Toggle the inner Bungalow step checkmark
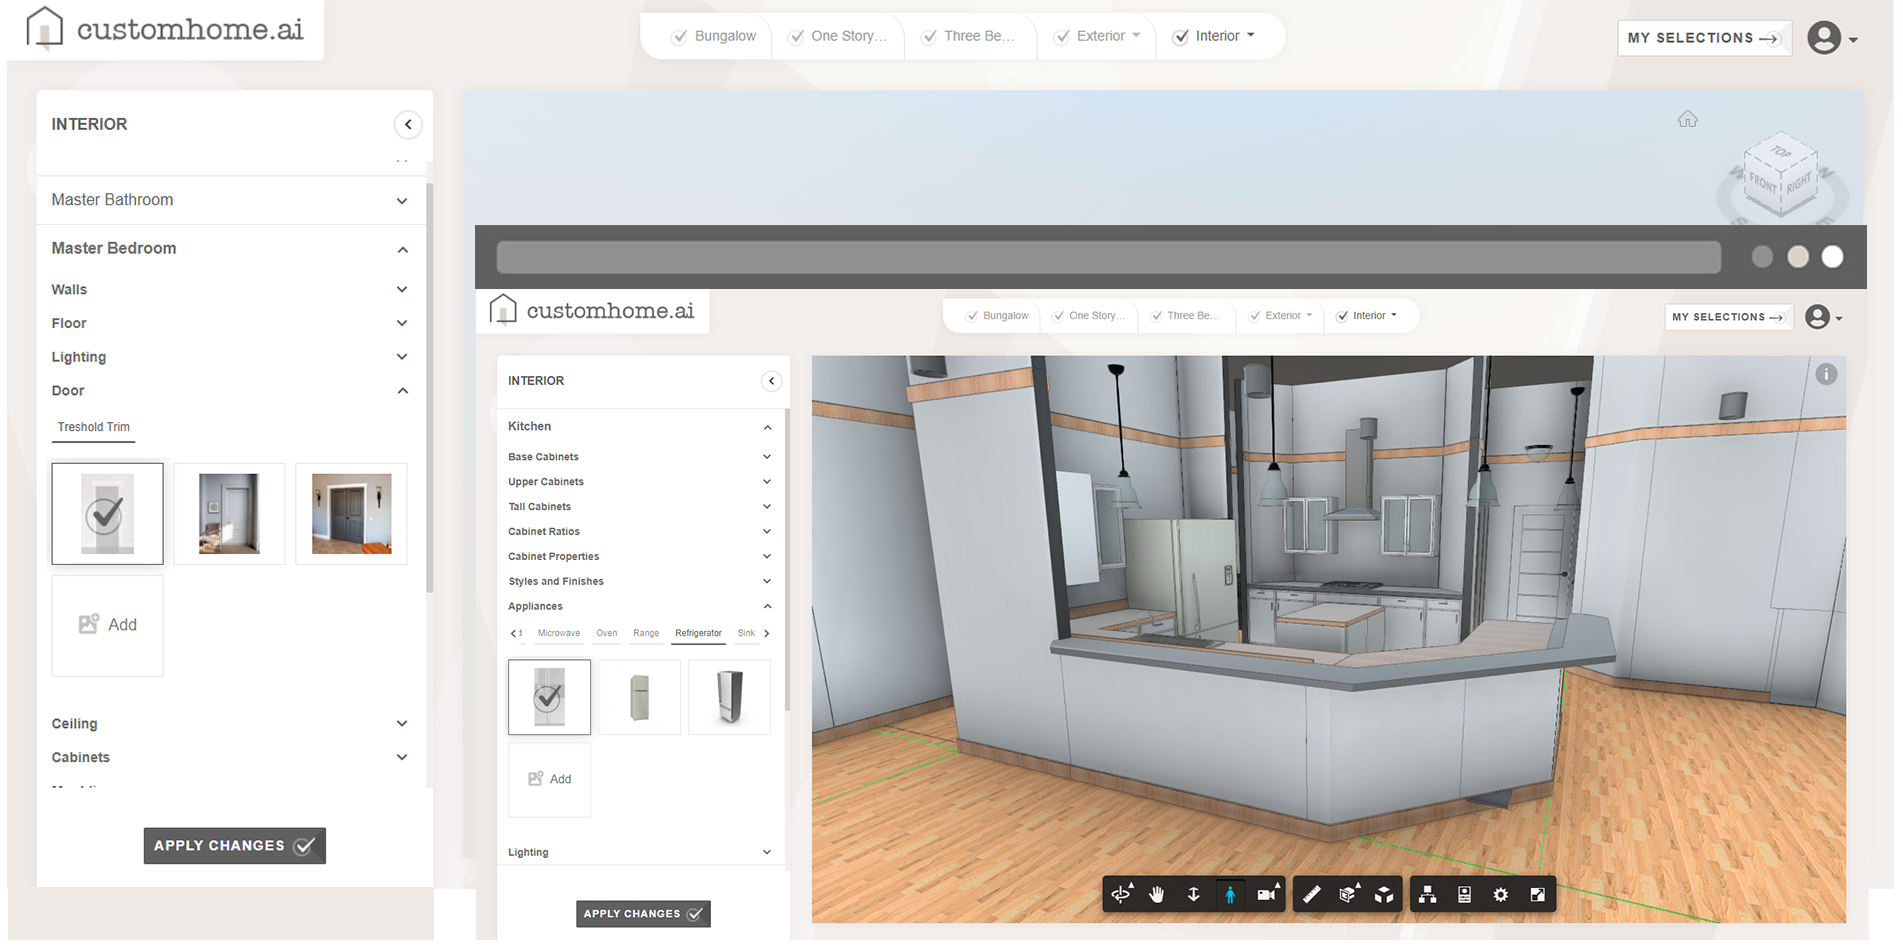The width and height of the screenshot is (1903, 950). pyautogui.click(x=972, y=316)
